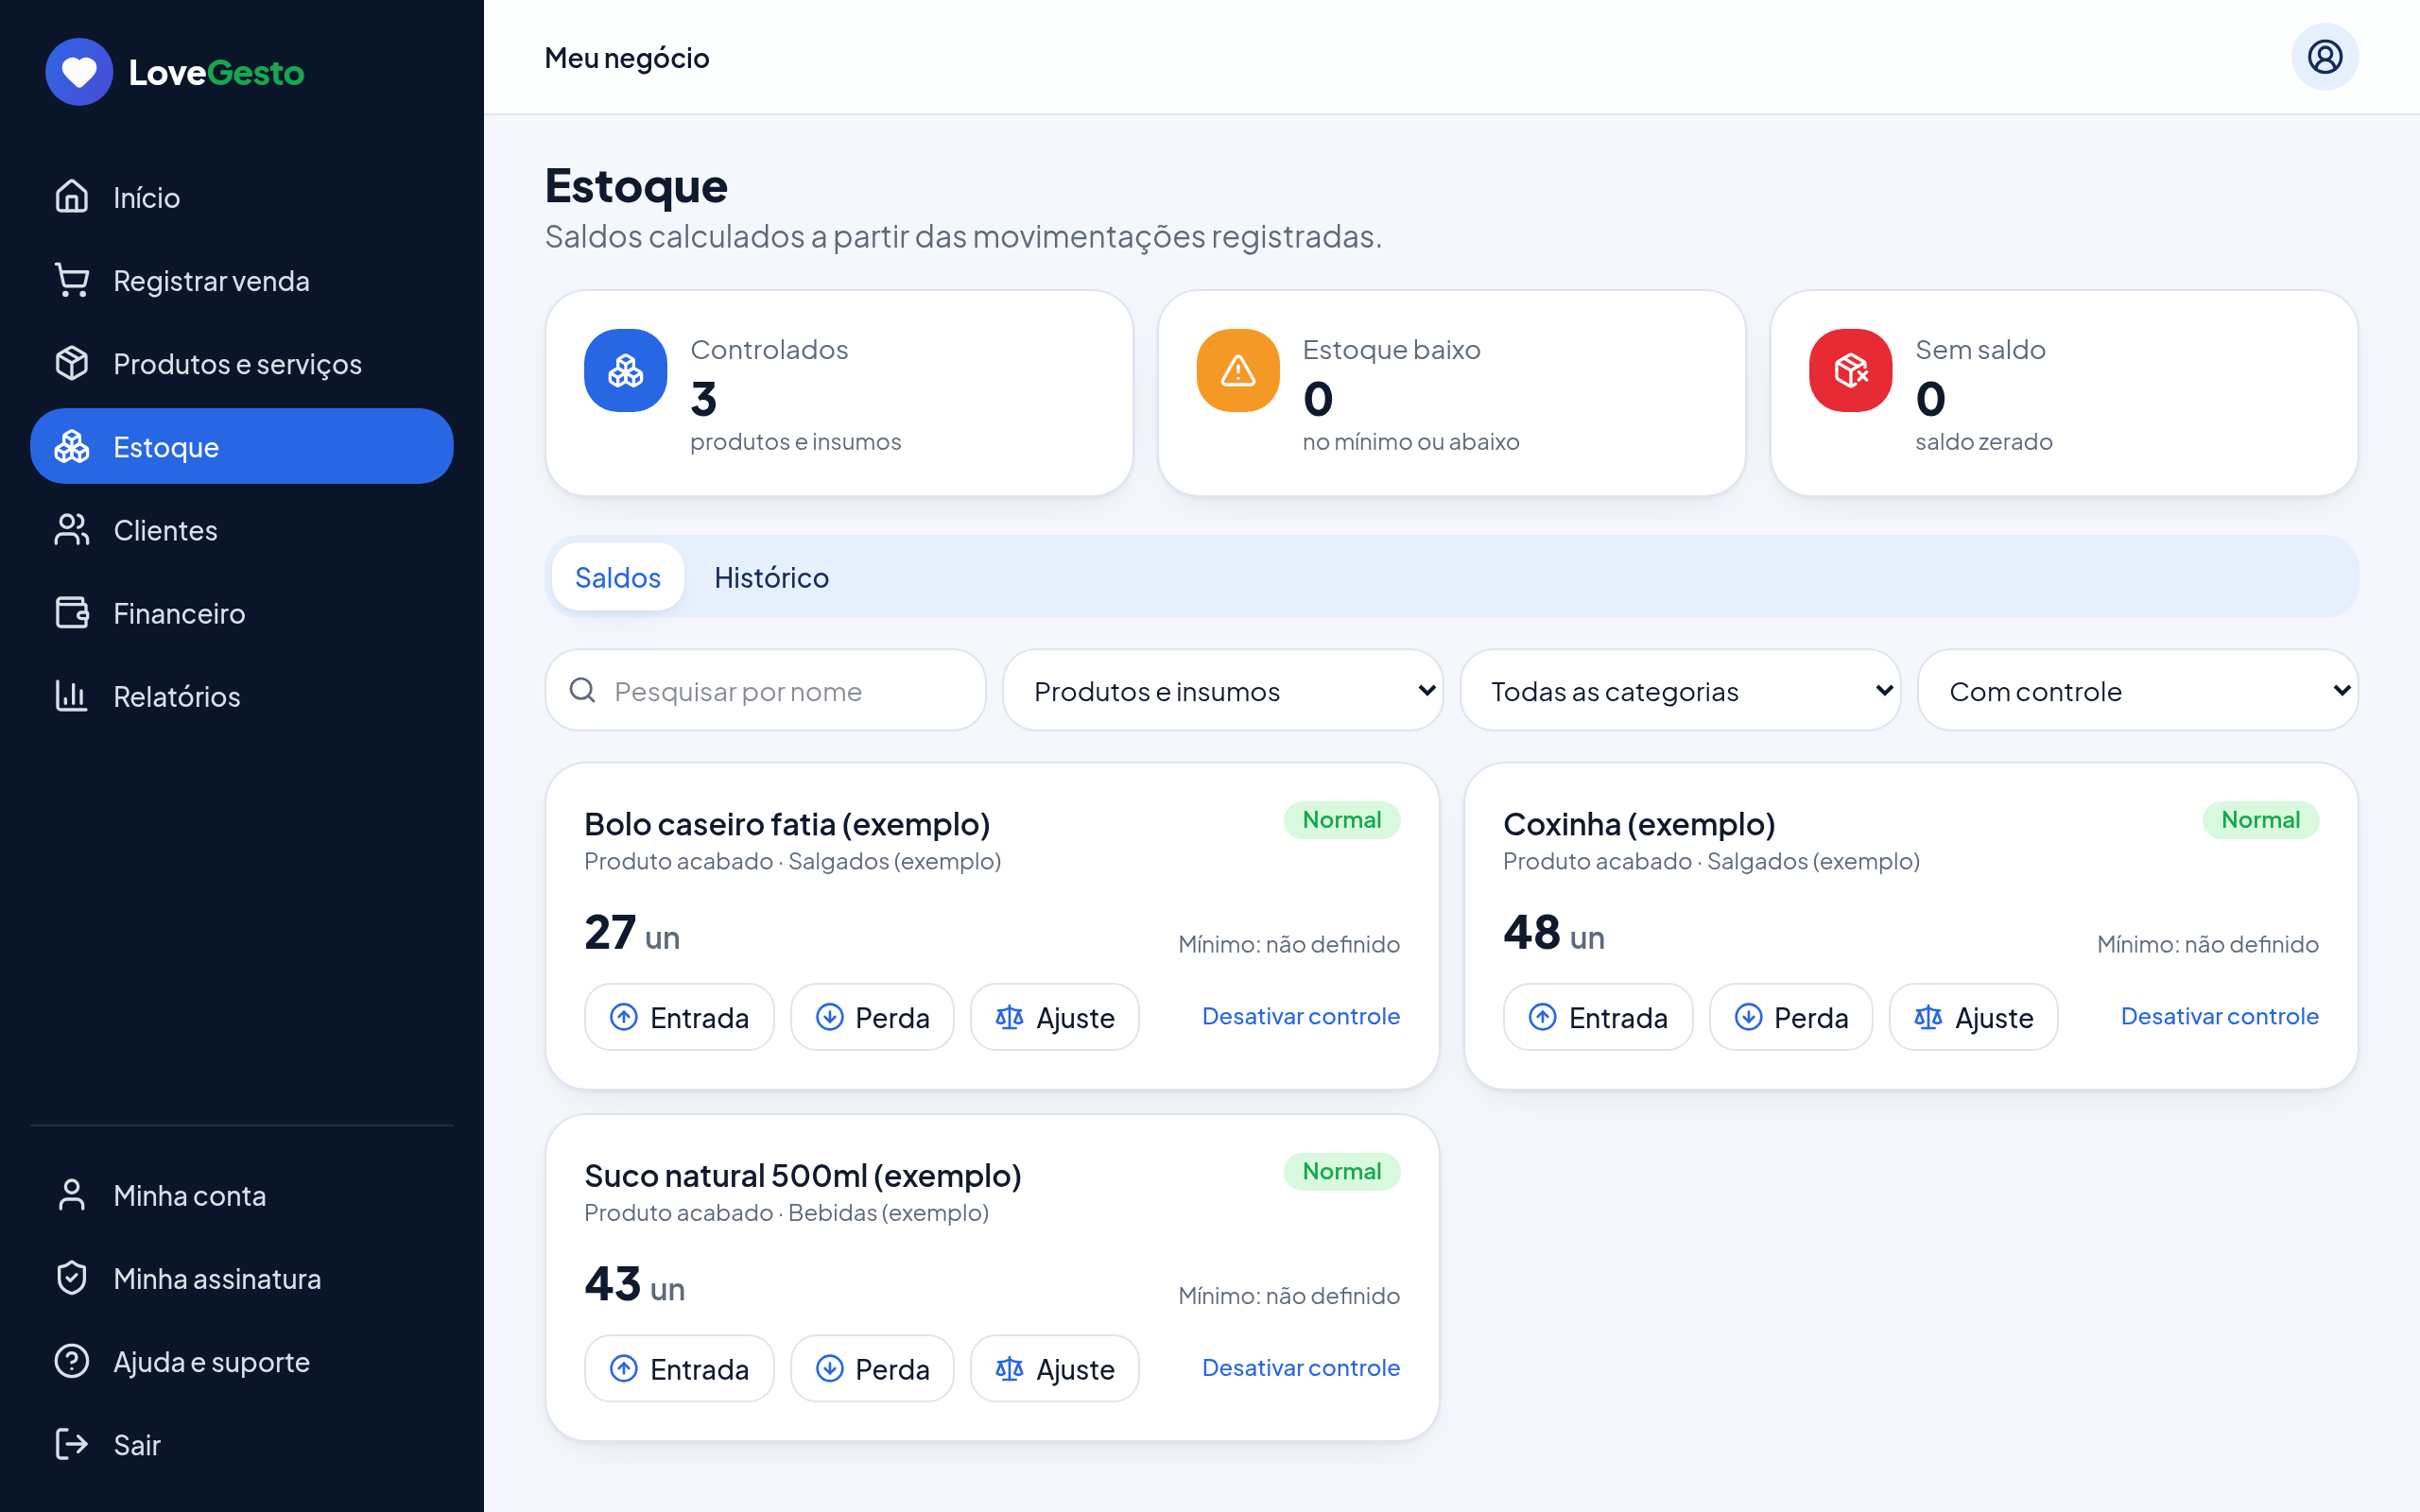Click the Sair logout icon

[72, 1444]
